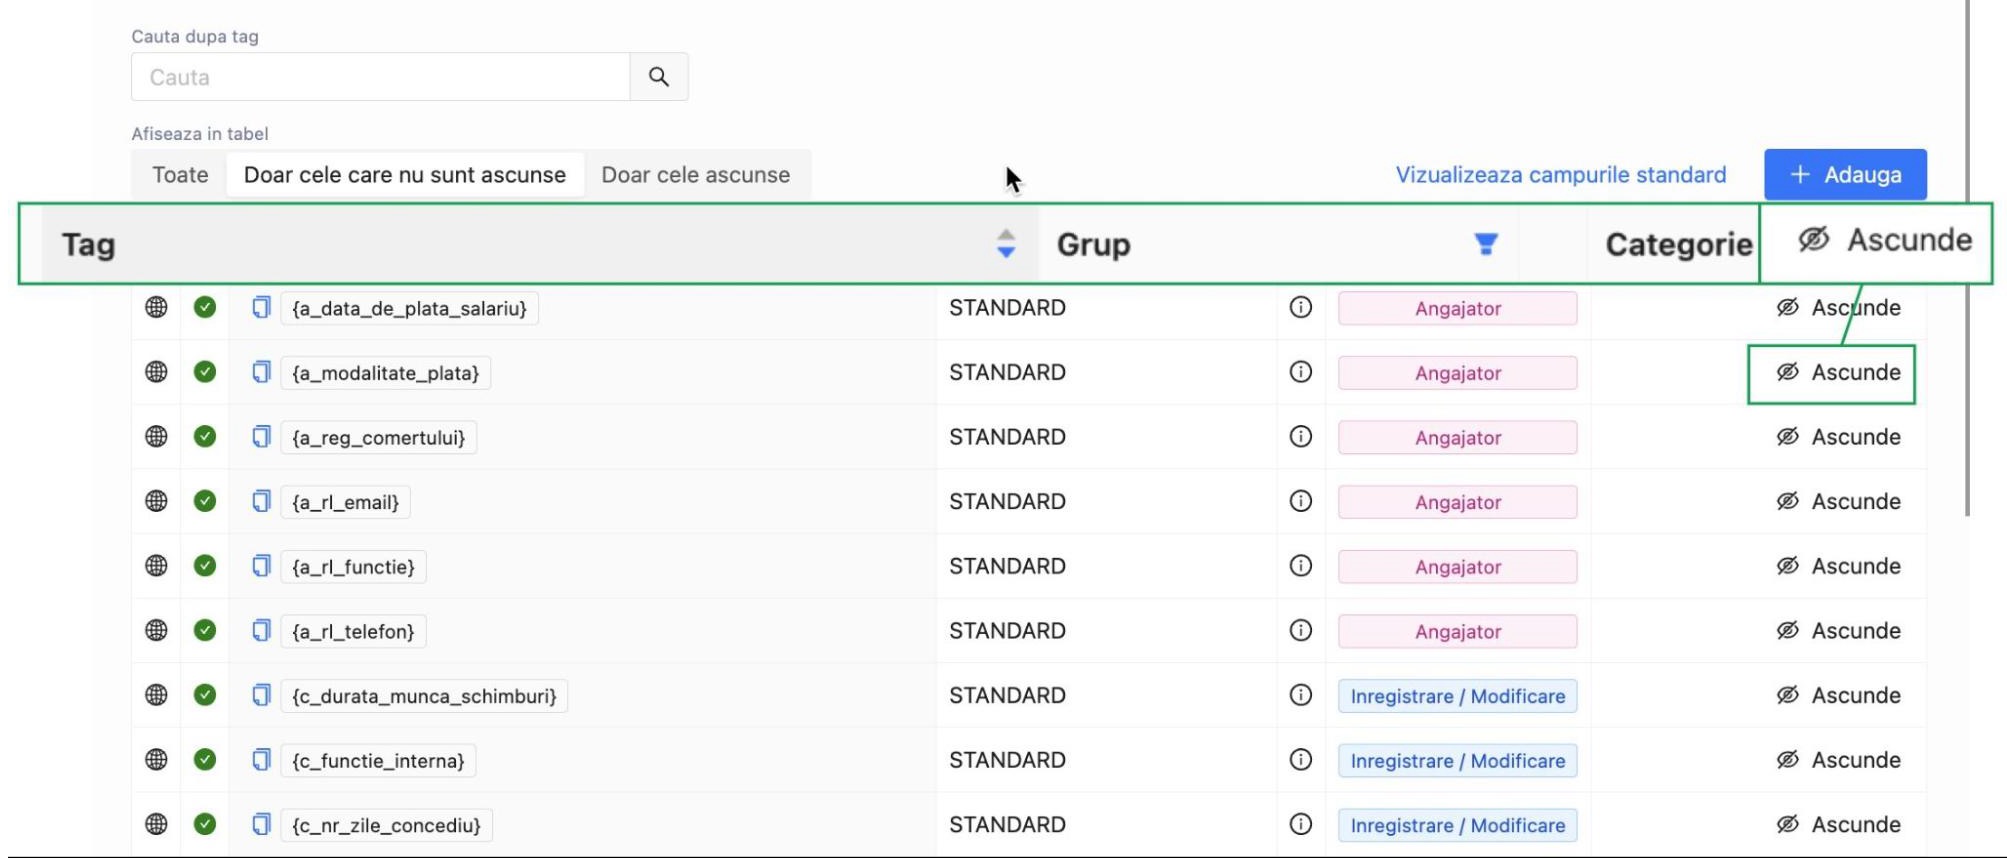The height and width of the screenshot is (858, 2007).
Task: Click green check icon for a_rl_telefon
Action: (205, 630)
